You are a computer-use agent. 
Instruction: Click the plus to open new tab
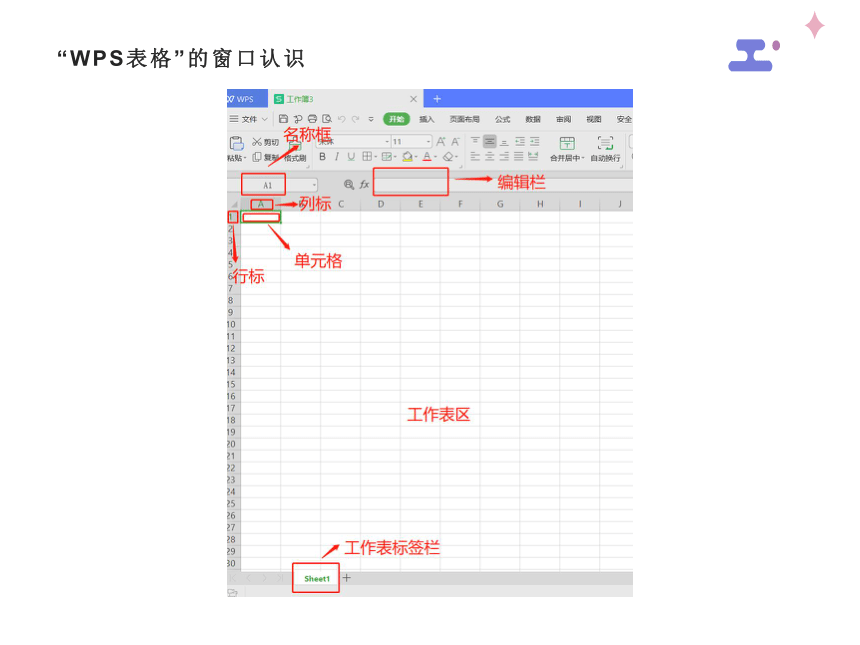437,99
